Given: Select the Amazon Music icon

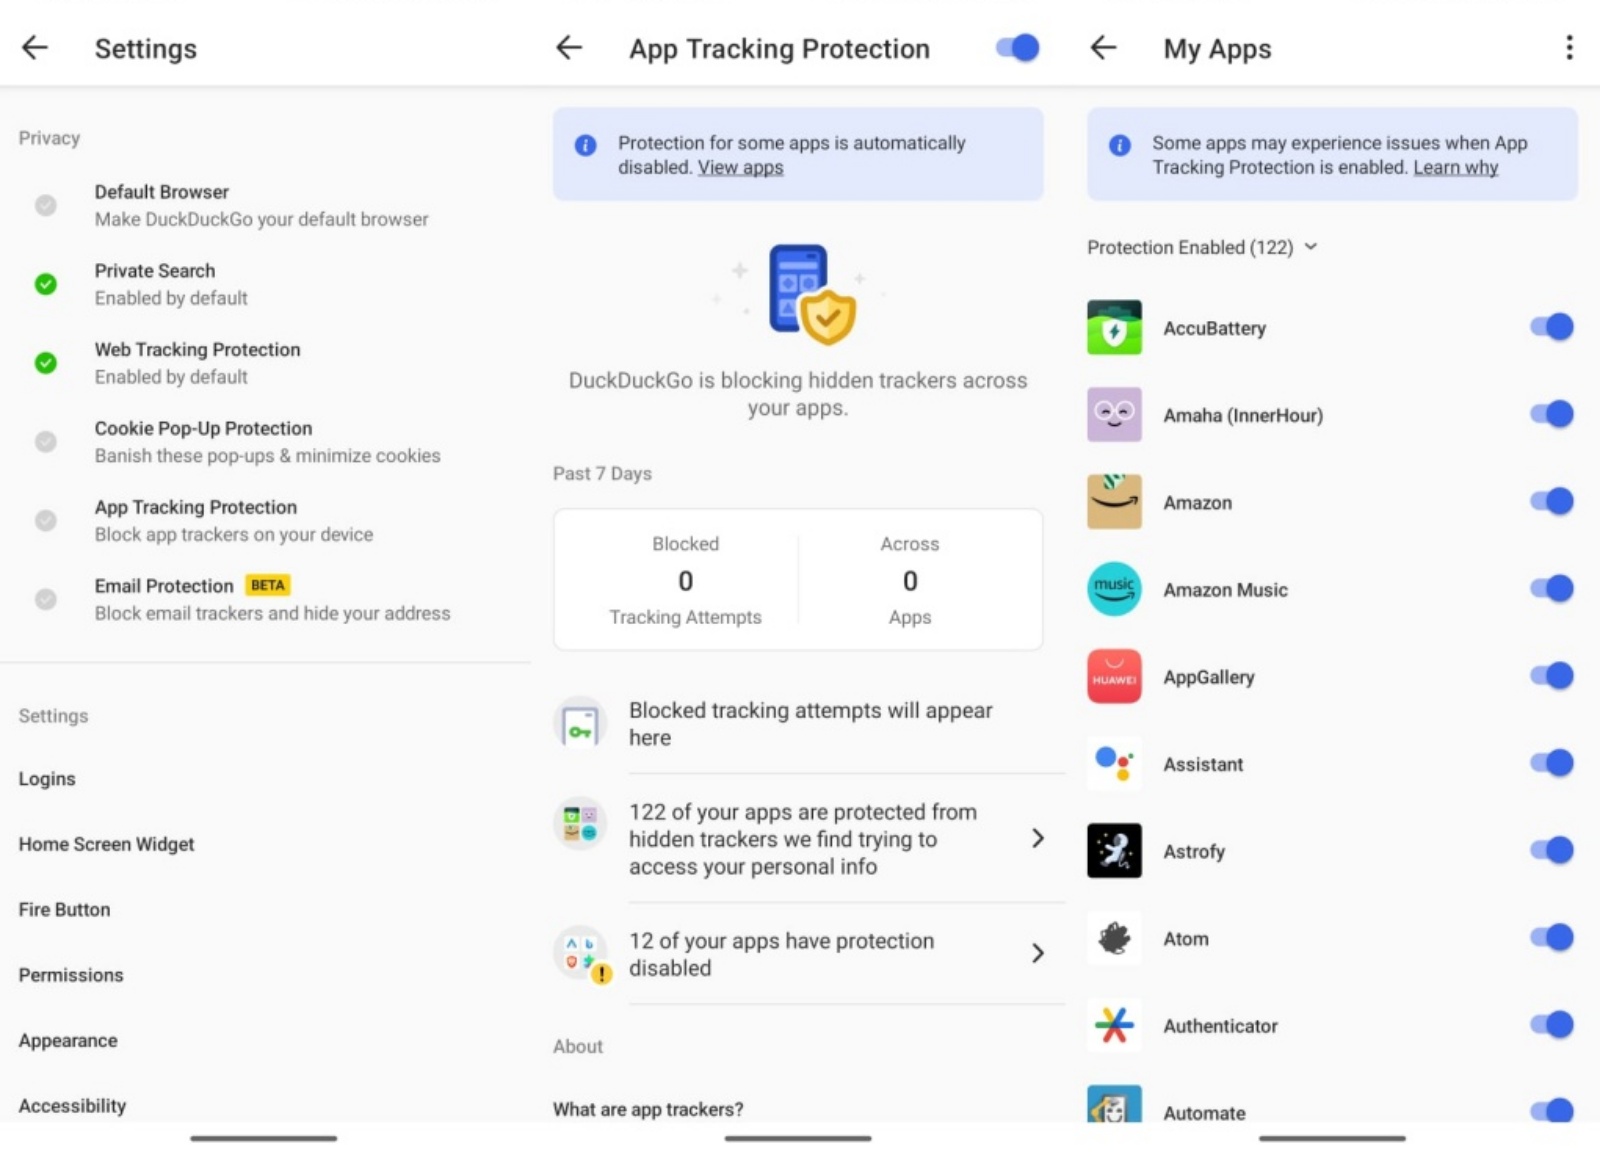Looking at the screenshot, I should click(x=1113, y=589).
